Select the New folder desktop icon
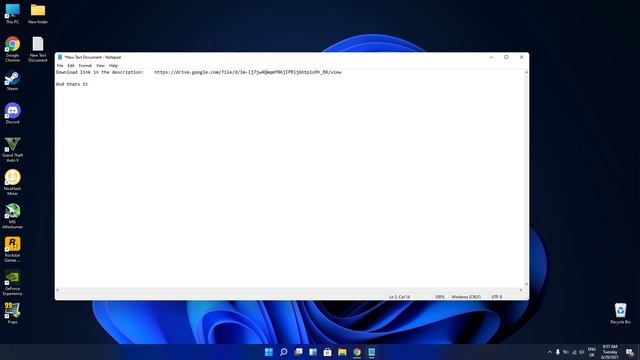 [x=38, y=13]
